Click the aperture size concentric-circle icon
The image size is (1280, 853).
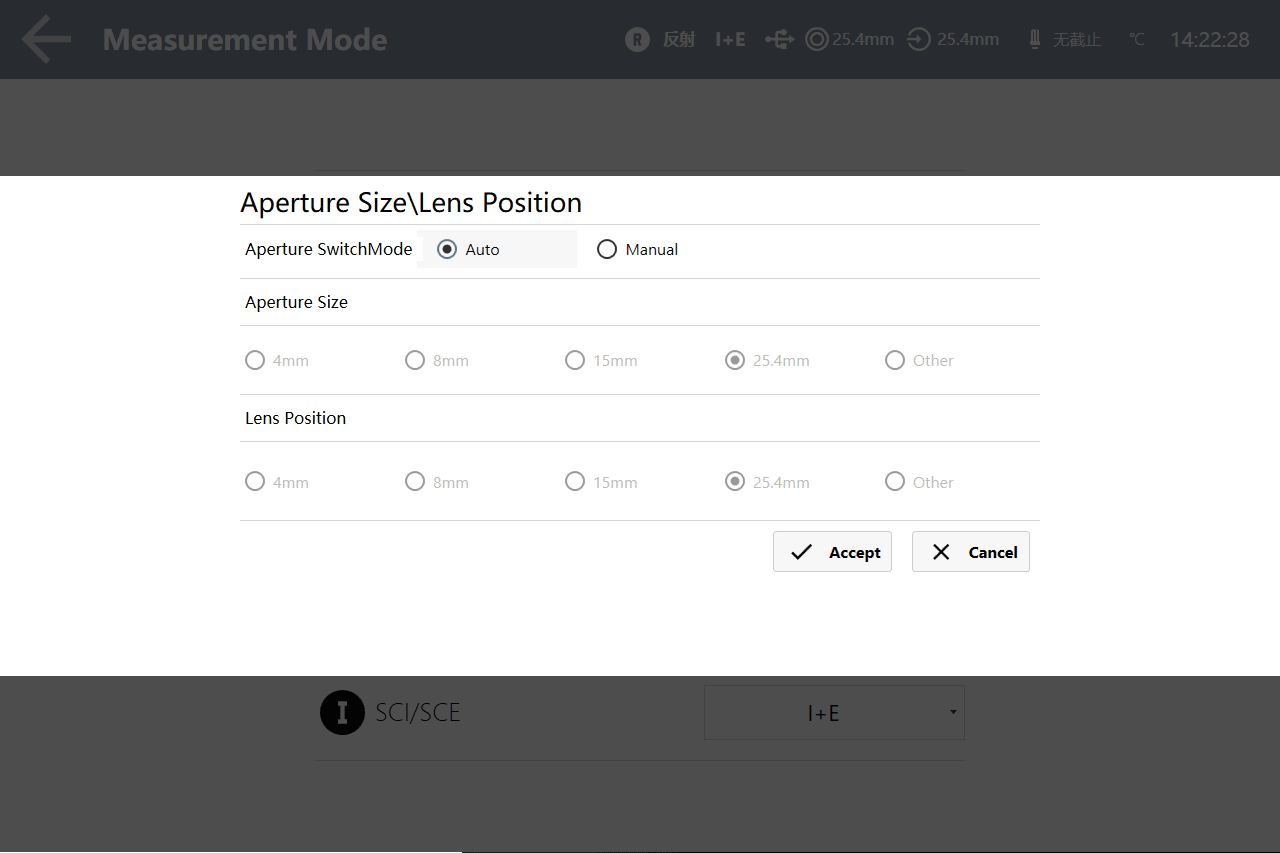pos(817,40)
